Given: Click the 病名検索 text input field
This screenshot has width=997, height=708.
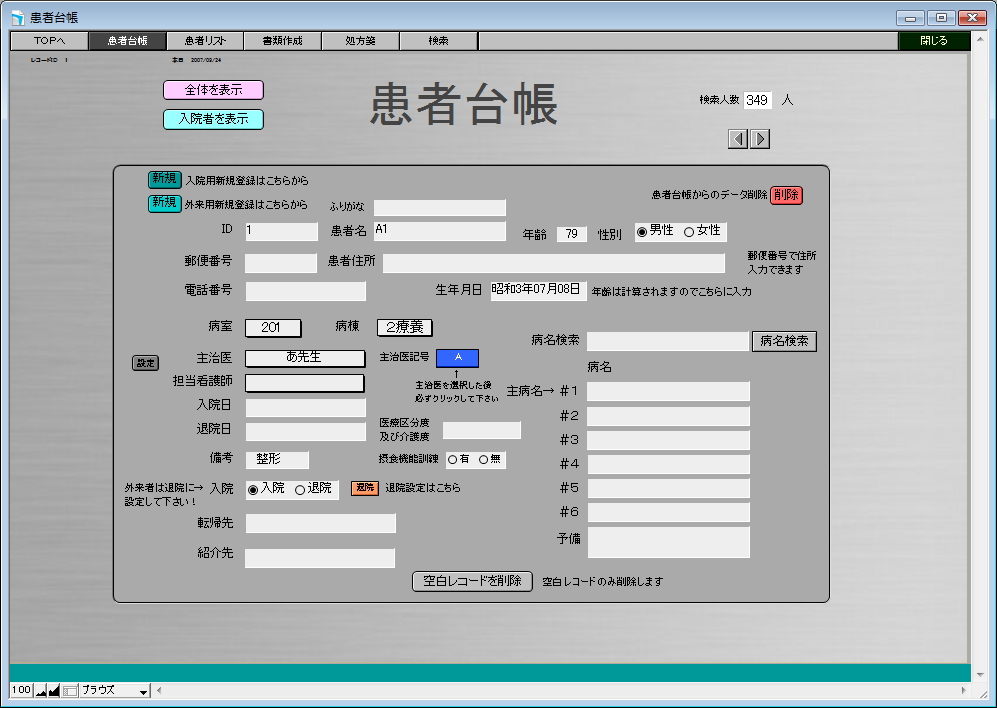Looking at the screenshot, I should click(668, 341).
